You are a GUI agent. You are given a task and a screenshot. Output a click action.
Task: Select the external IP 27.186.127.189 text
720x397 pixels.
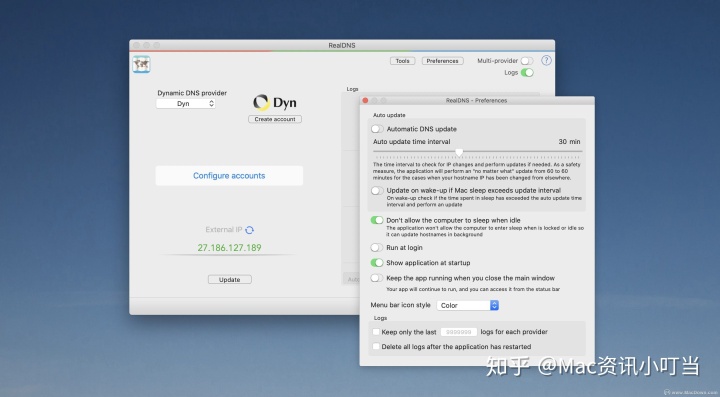pyautogui.click(x=229, y=248)
